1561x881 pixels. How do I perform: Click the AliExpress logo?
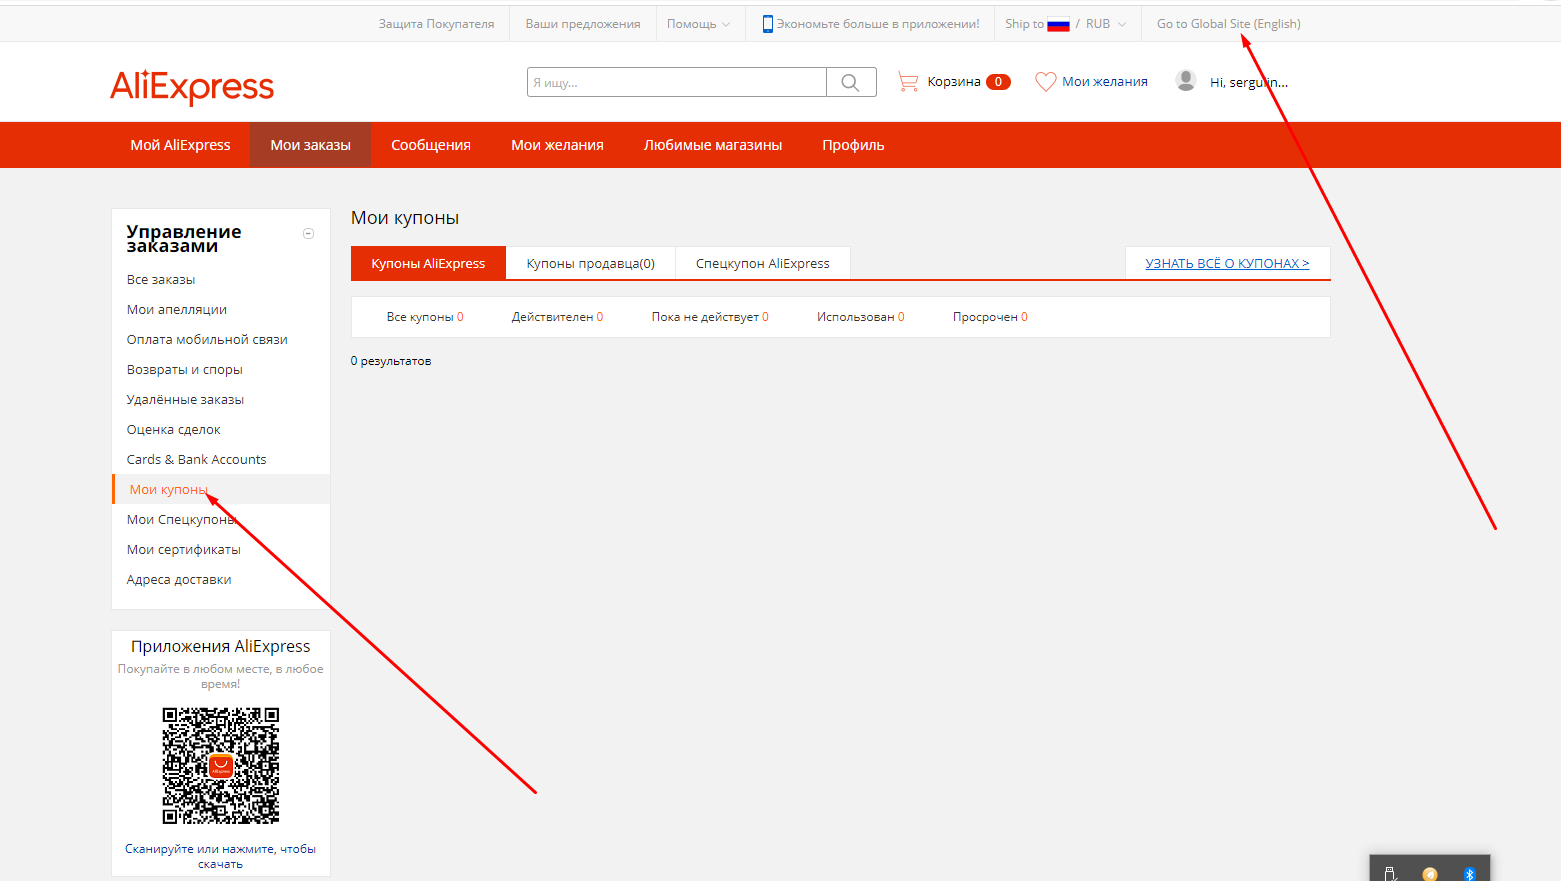tap(192, 87)
